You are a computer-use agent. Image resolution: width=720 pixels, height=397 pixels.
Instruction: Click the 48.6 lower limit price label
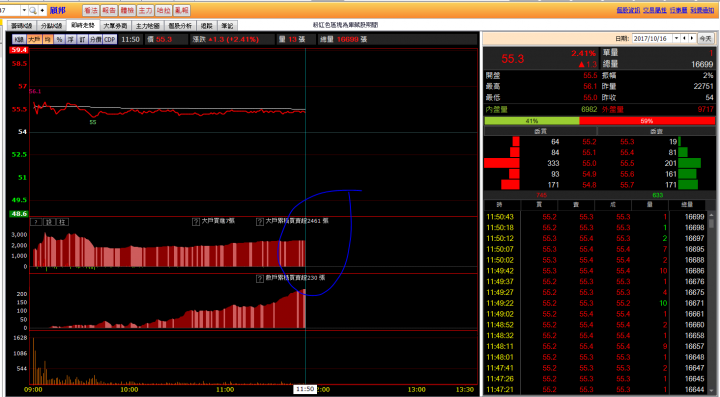[19, 214]
